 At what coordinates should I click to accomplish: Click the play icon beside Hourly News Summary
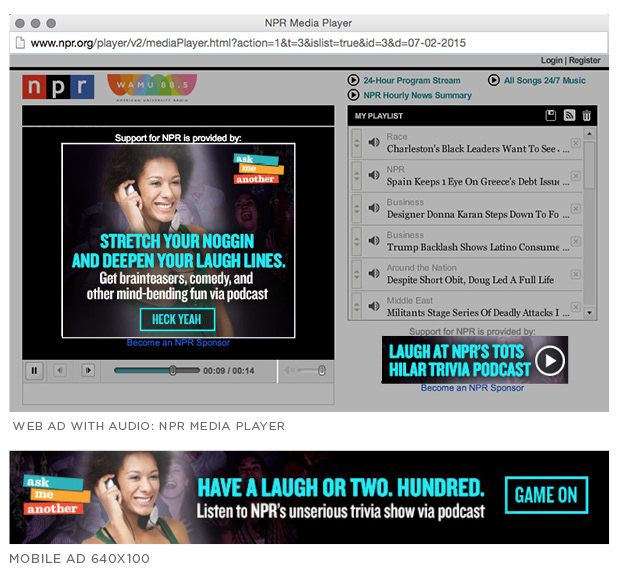pos(353,95)
